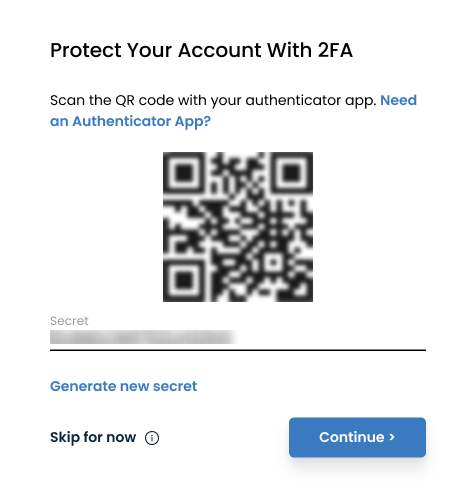Click the QR code's bottom-left finder square

click(x=183, y=281)
